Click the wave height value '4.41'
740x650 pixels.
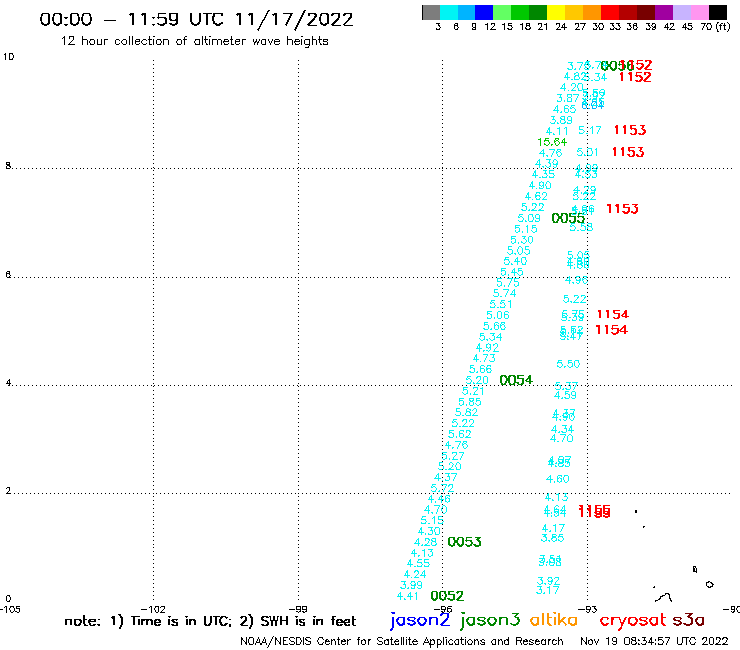[407, 596]
